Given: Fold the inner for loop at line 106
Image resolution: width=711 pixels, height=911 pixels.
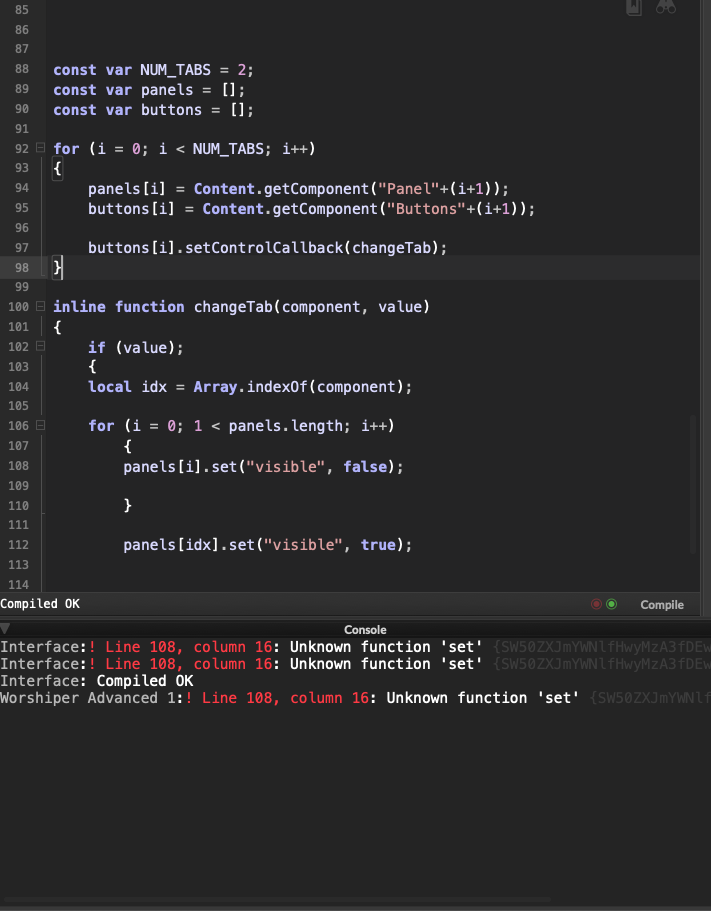Looking at the screenshot, I should point(40,426).
